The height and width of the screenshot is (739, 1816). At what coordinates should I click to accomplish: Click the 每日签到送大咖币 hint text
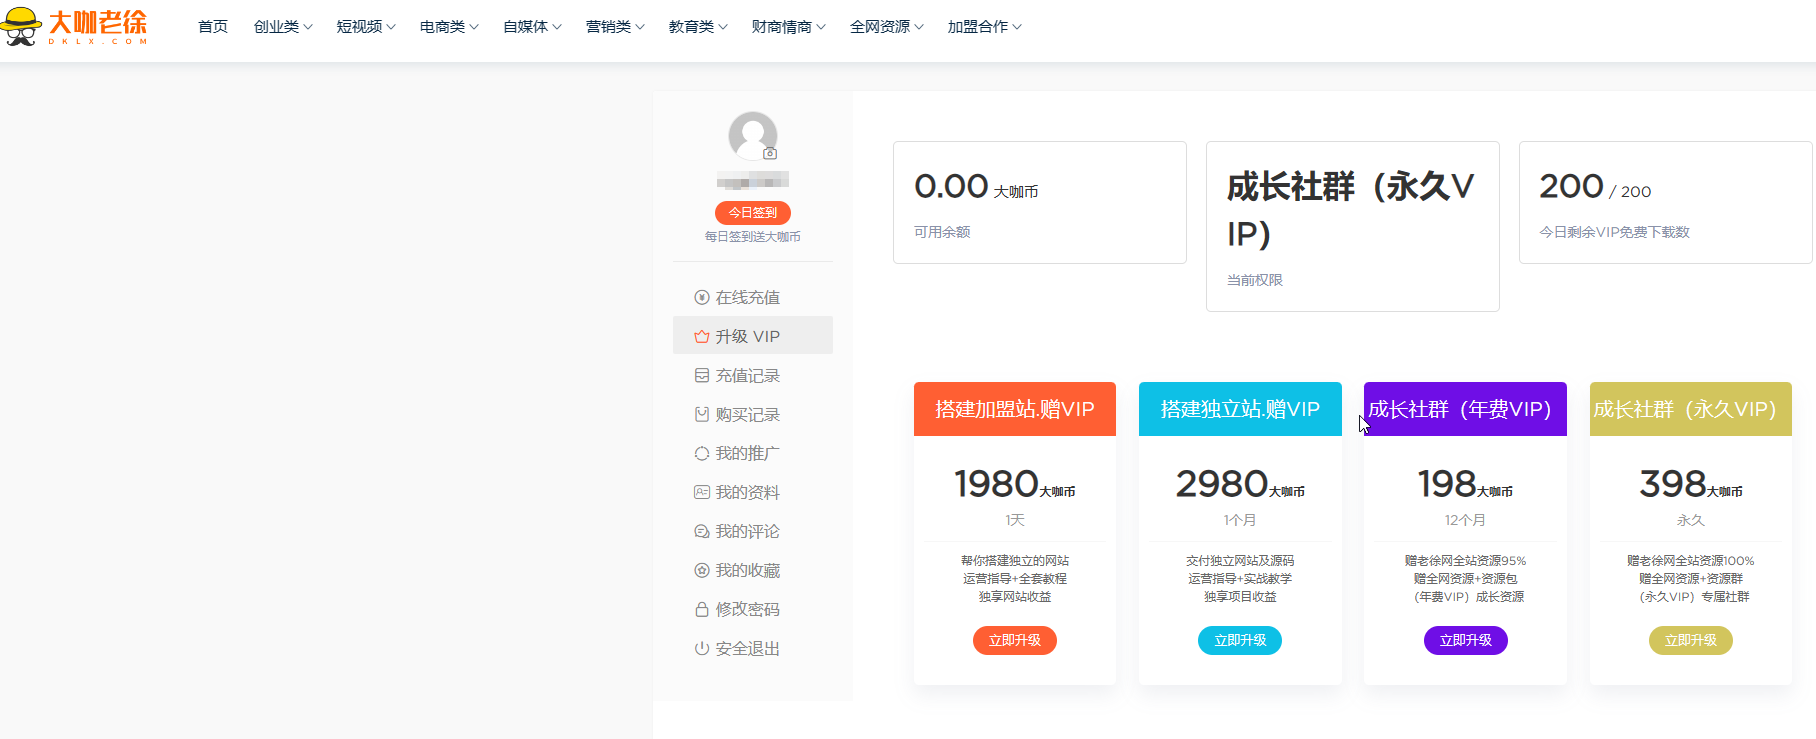(752, 237)
